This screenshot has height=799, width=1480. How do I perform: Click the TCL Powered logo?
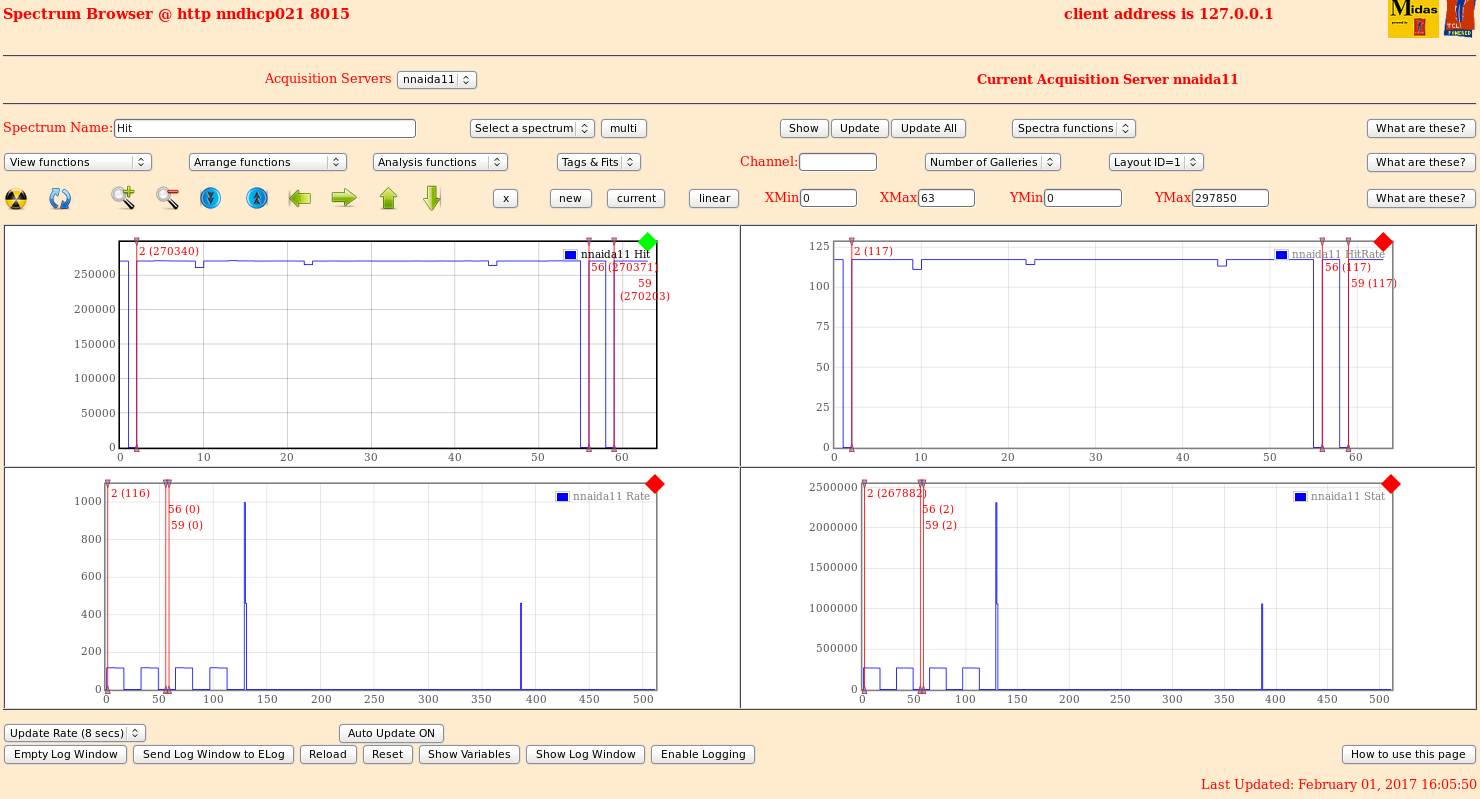click(1459, 19)
